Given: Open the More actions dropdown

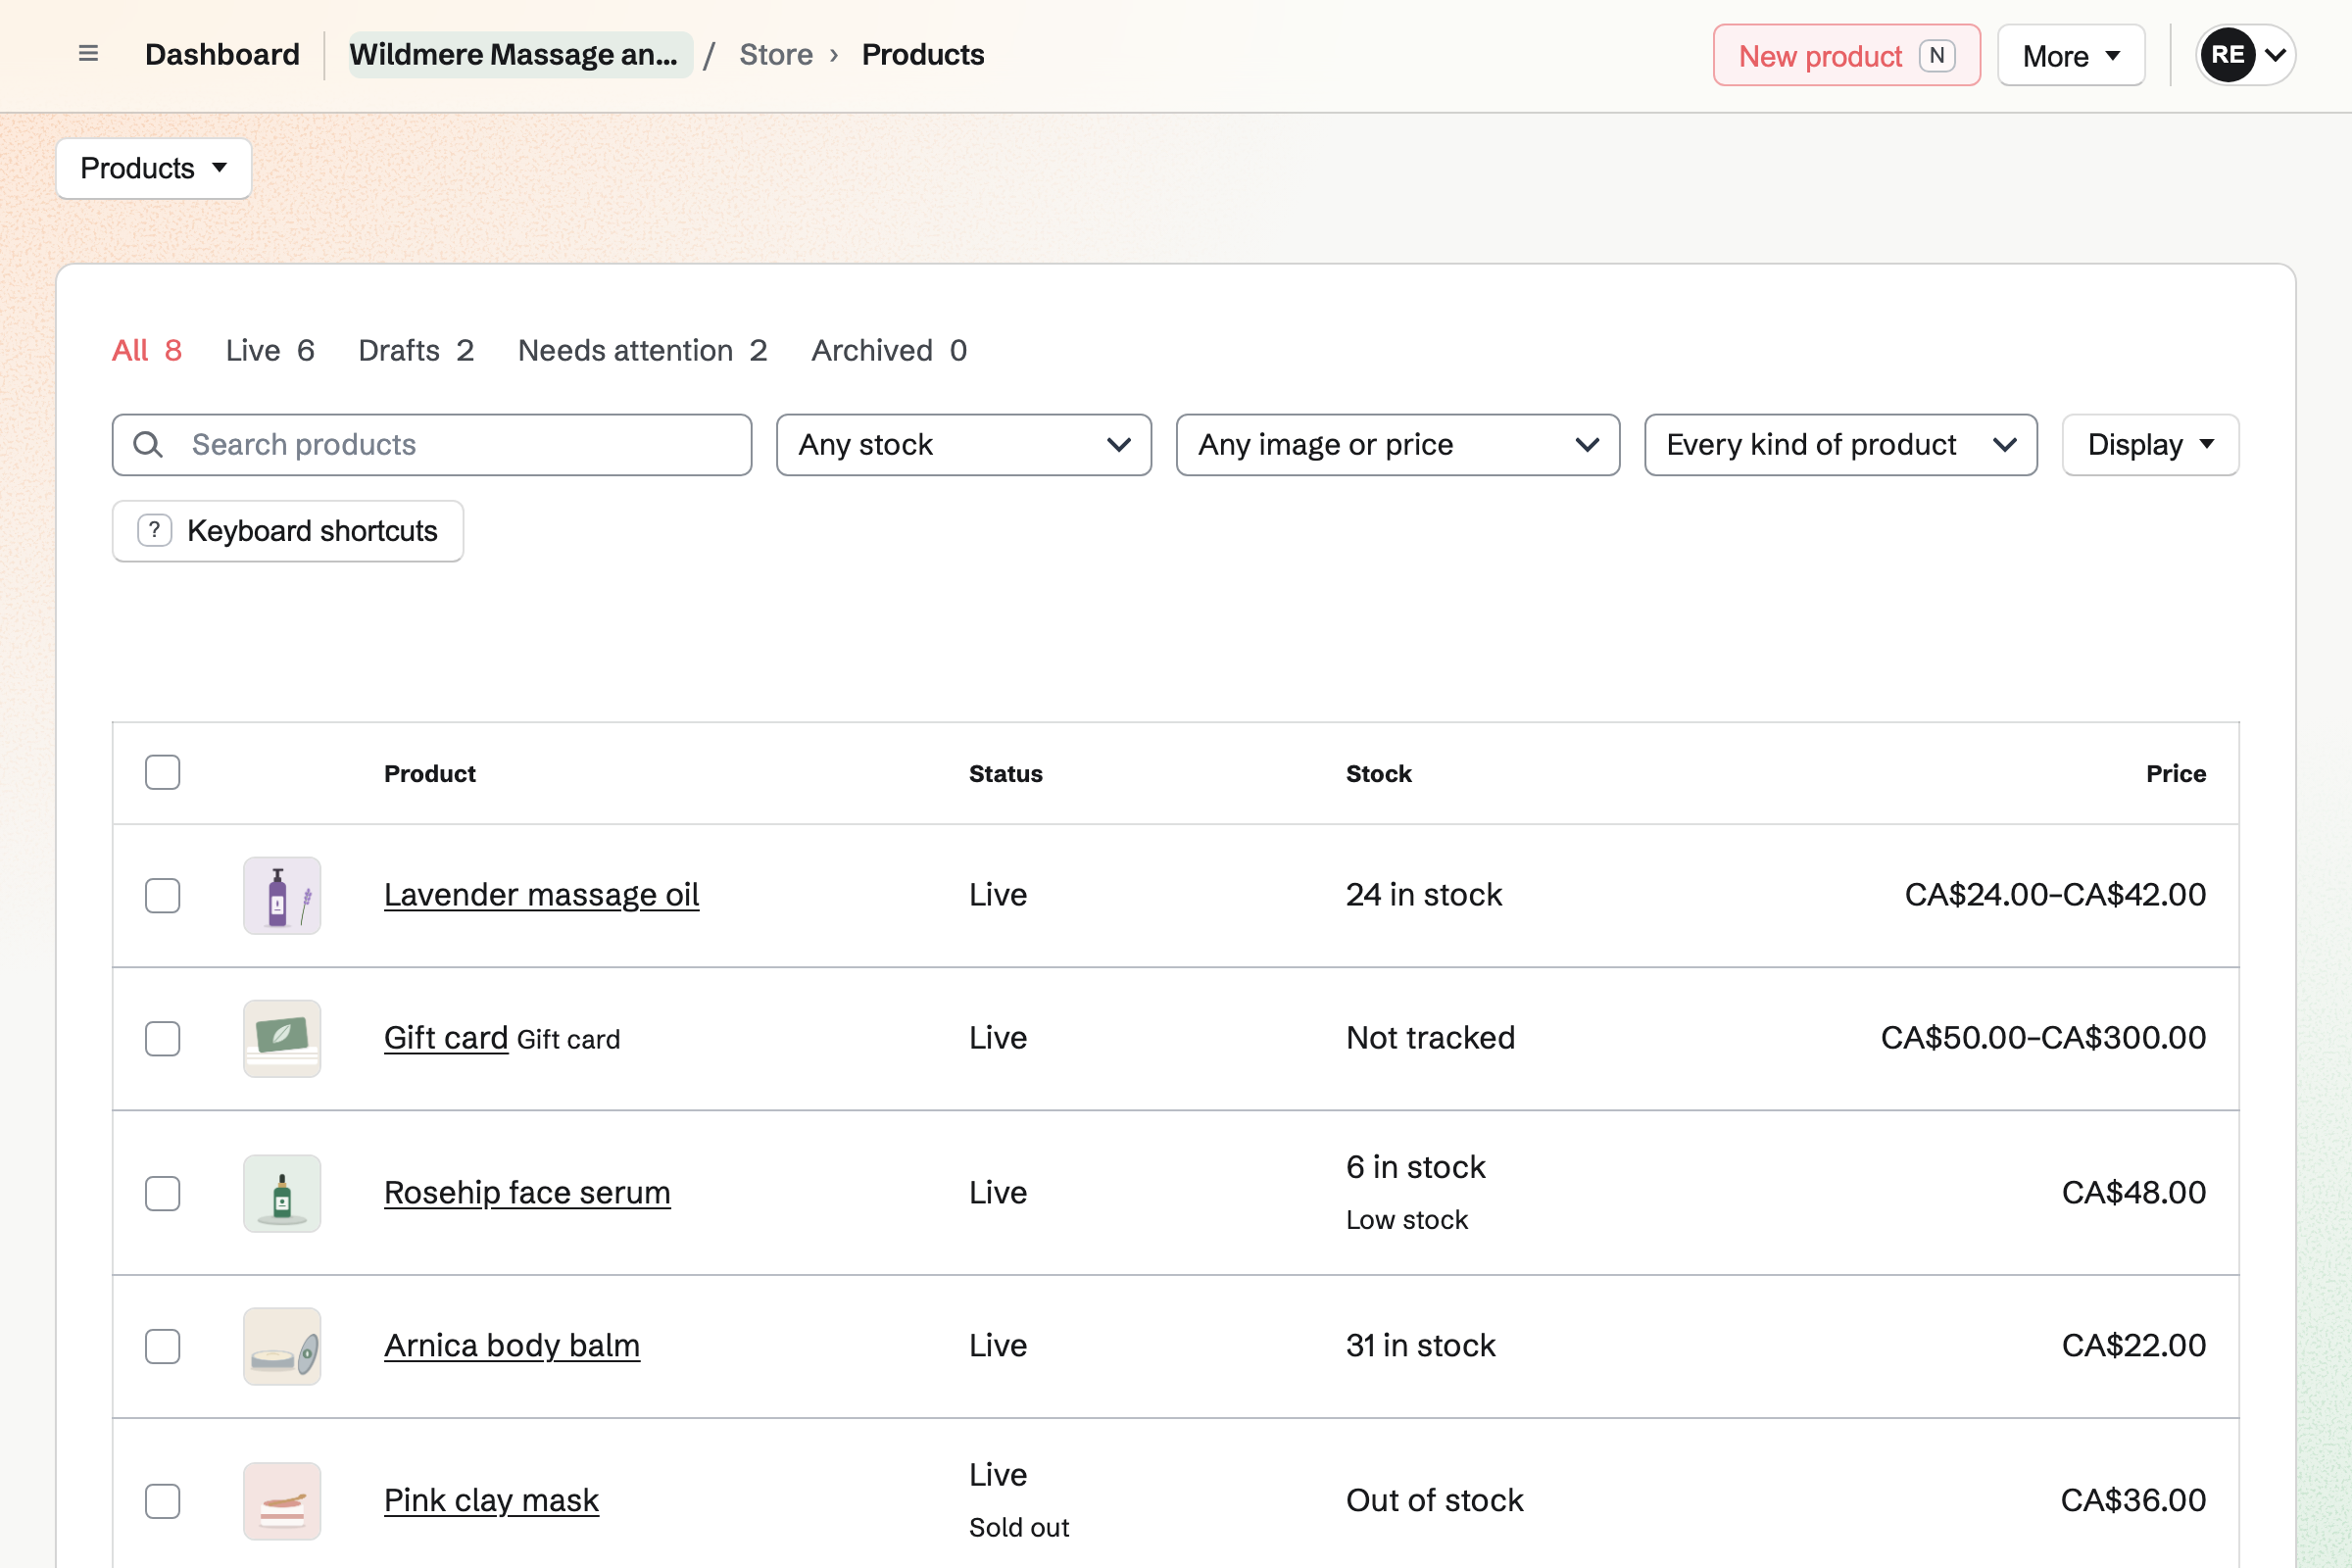Looking at the screenshot, I should [2071, 55].
